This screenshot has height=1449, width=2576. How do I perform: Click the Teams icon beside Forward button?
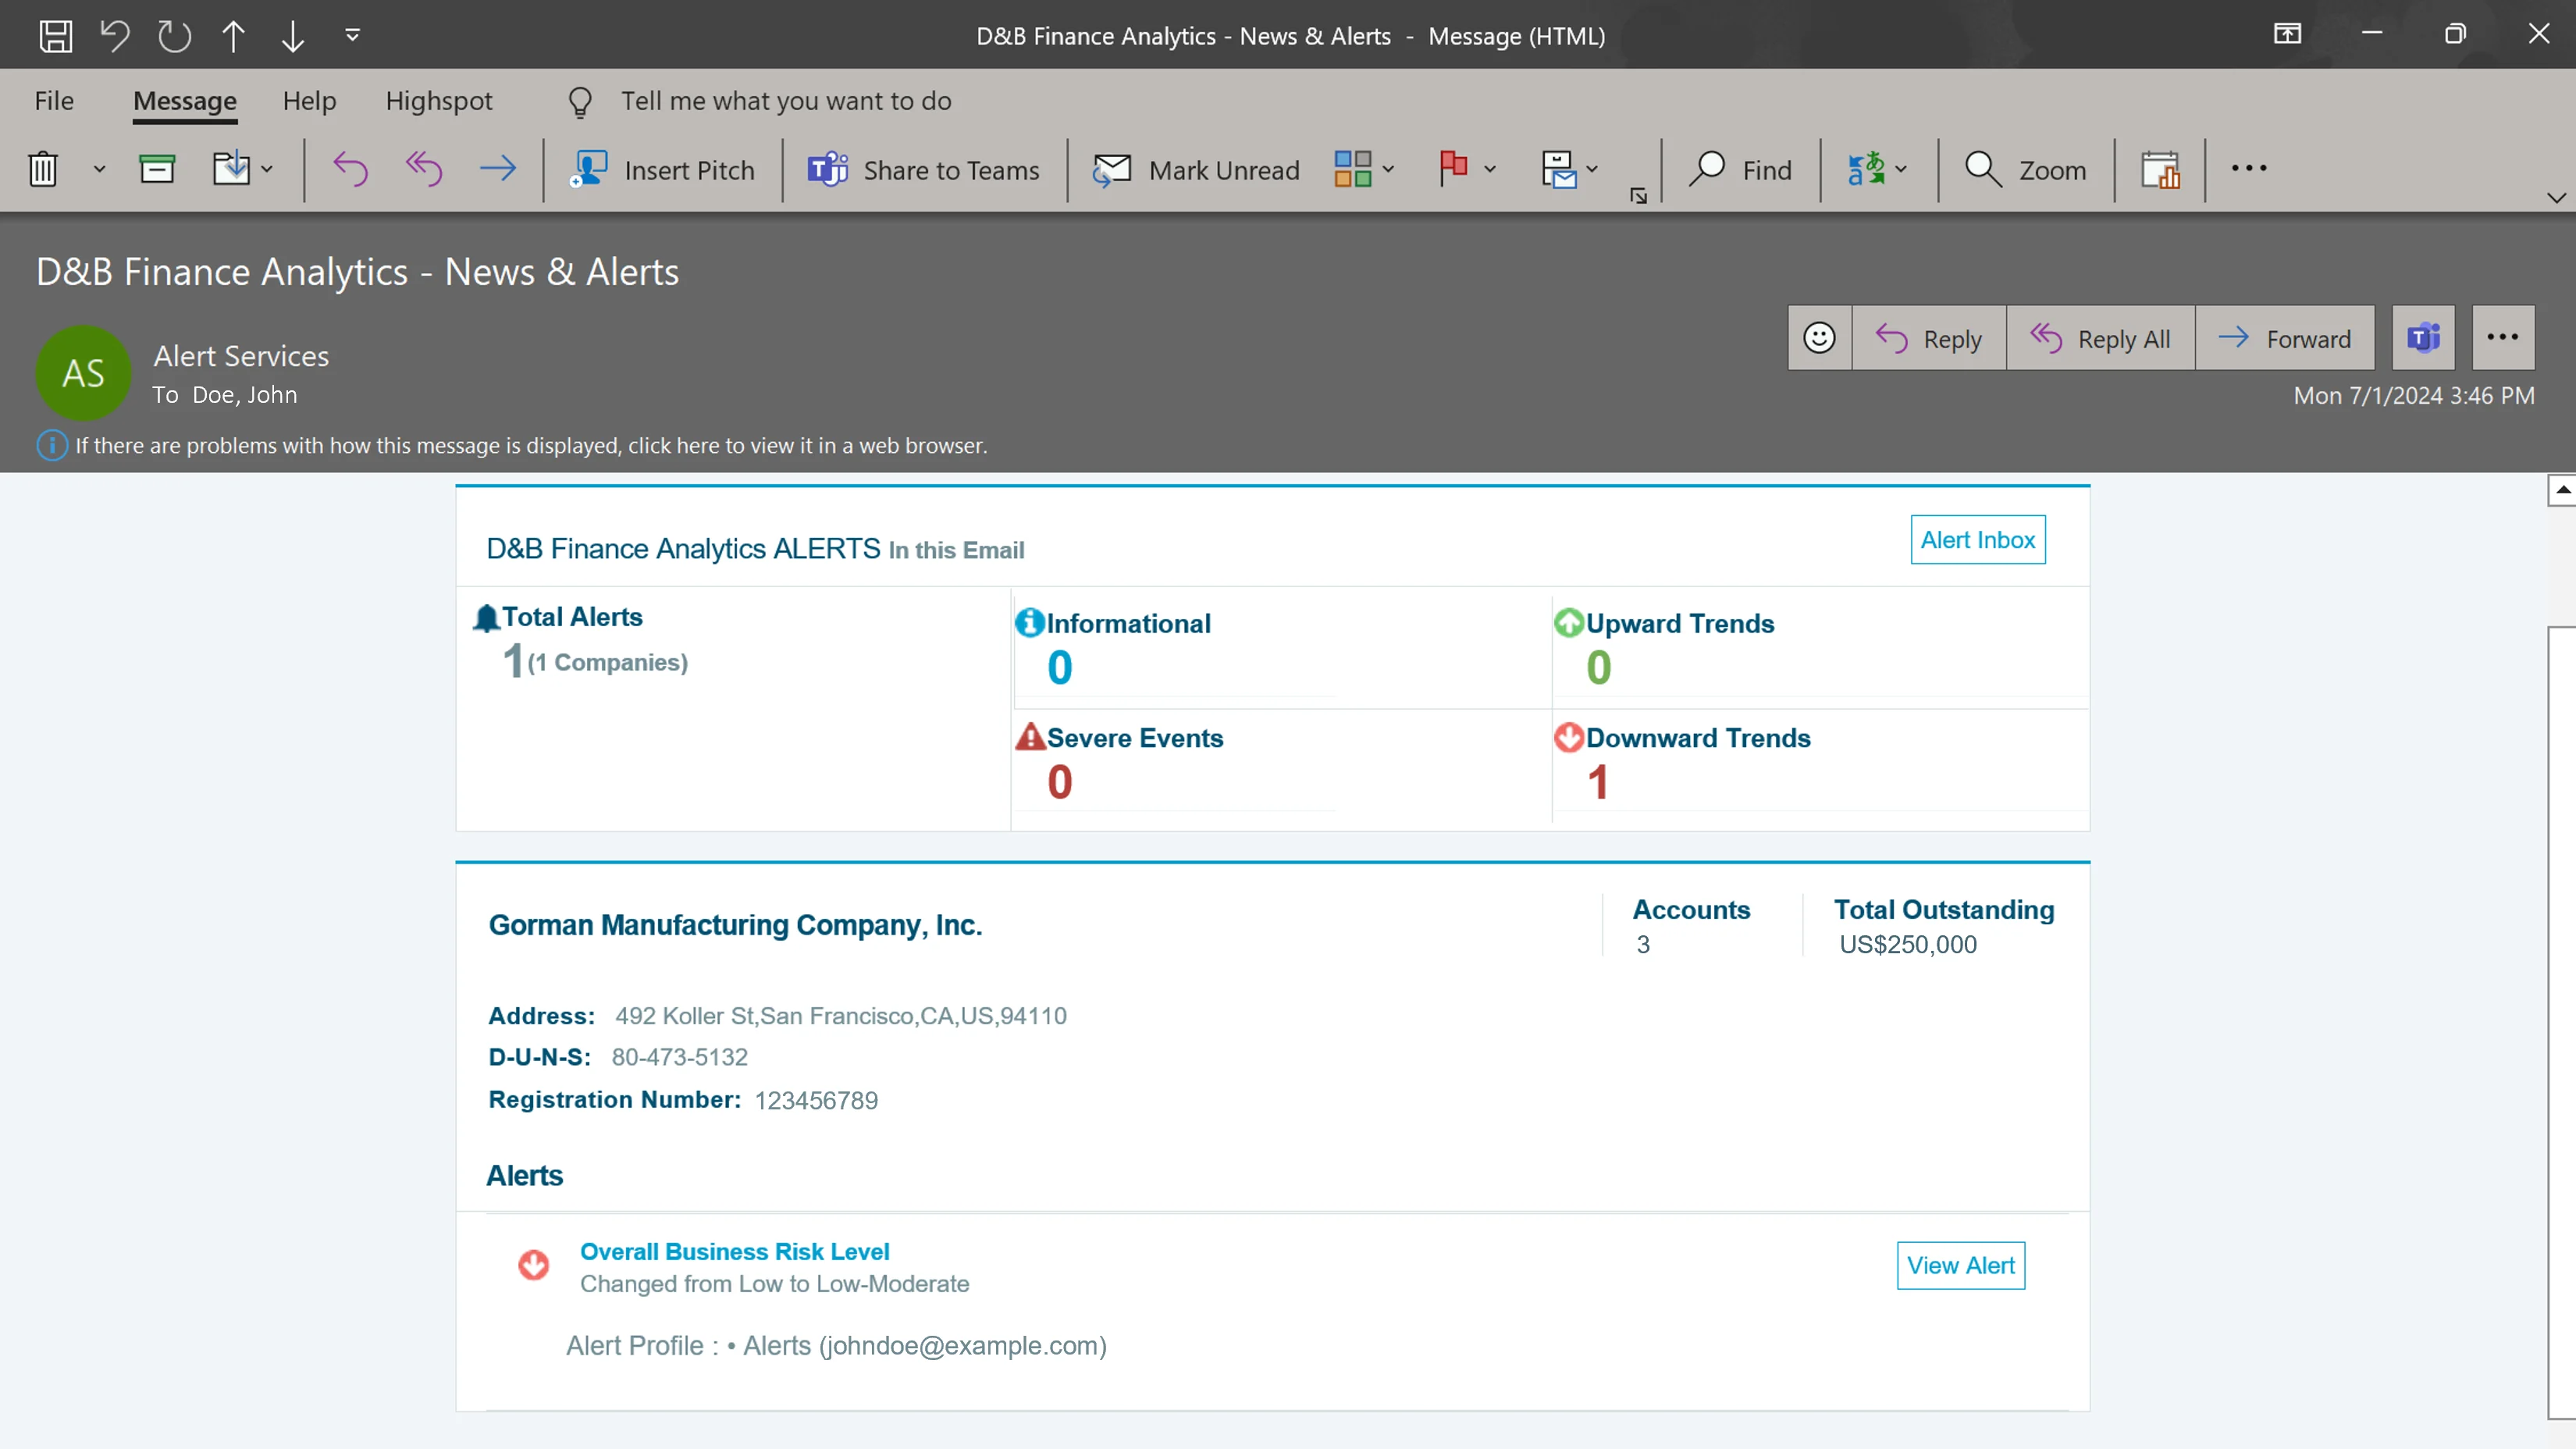[2423, 338]
